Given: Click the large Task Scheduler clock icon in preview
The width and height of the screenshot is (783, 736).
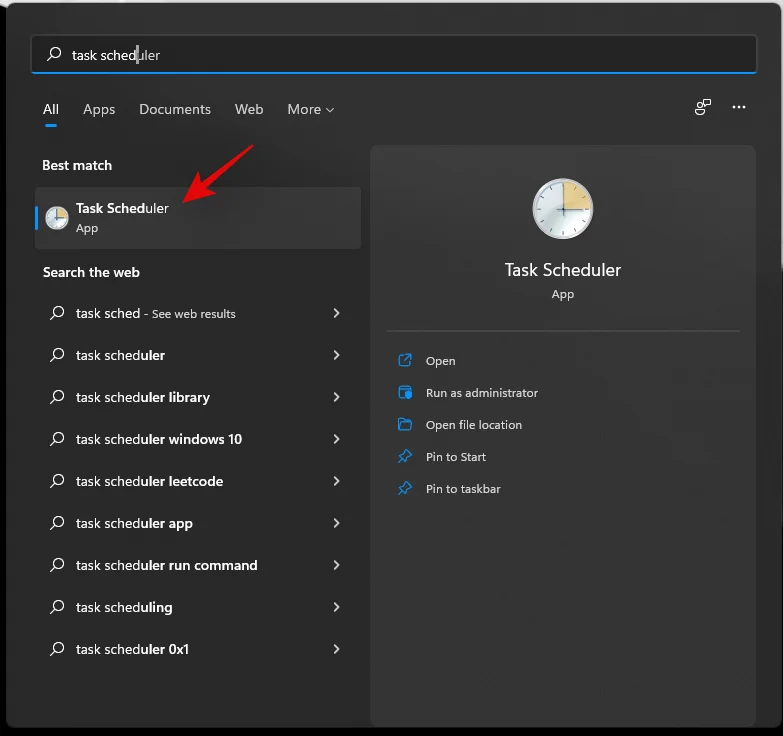Looking at the screenshot, I should point(563,209).
